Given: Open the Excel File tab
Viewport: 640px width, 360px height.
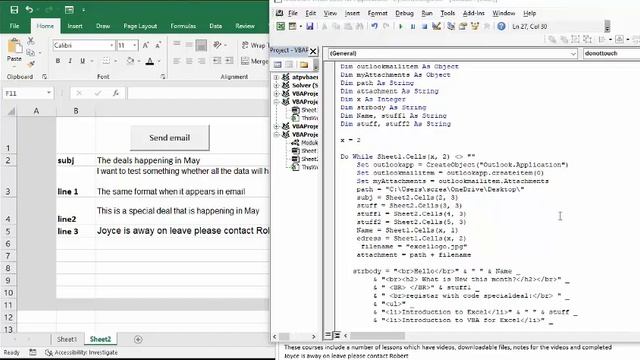Looking at the screenshot, I should pyautogui.click(x=14, y=26).
